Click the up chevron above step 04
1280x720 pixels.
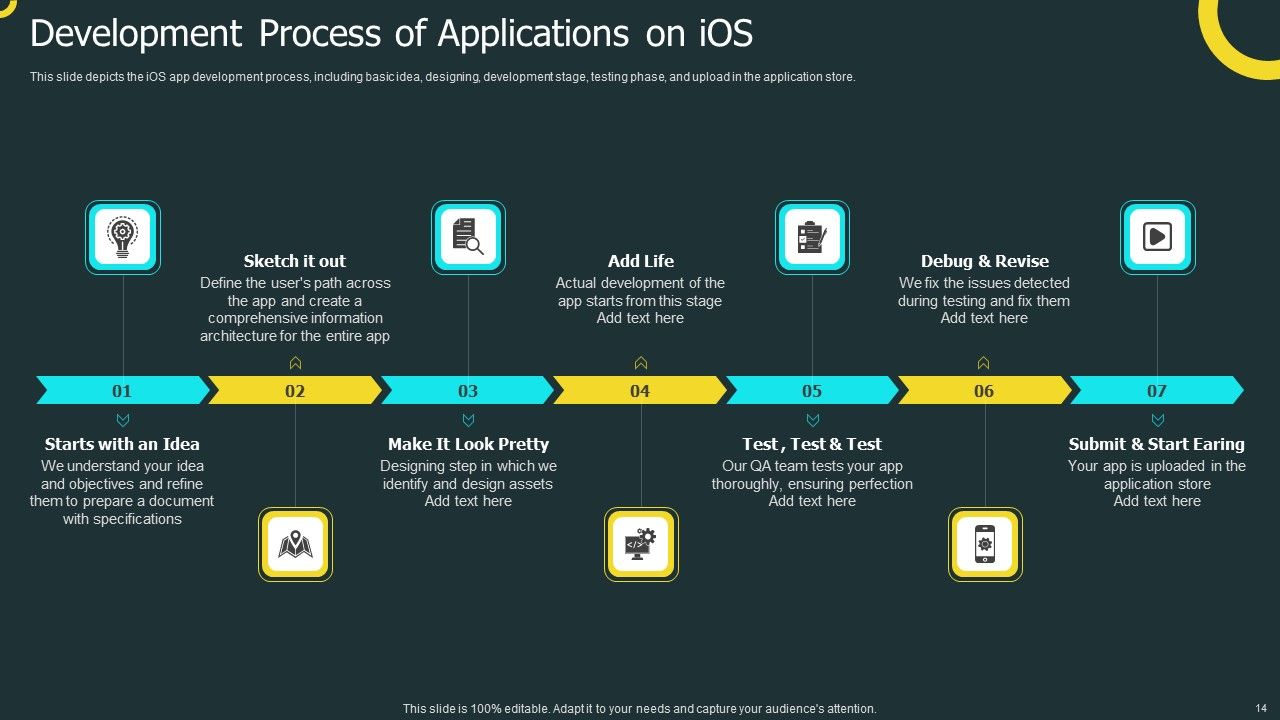coord(641,363)
